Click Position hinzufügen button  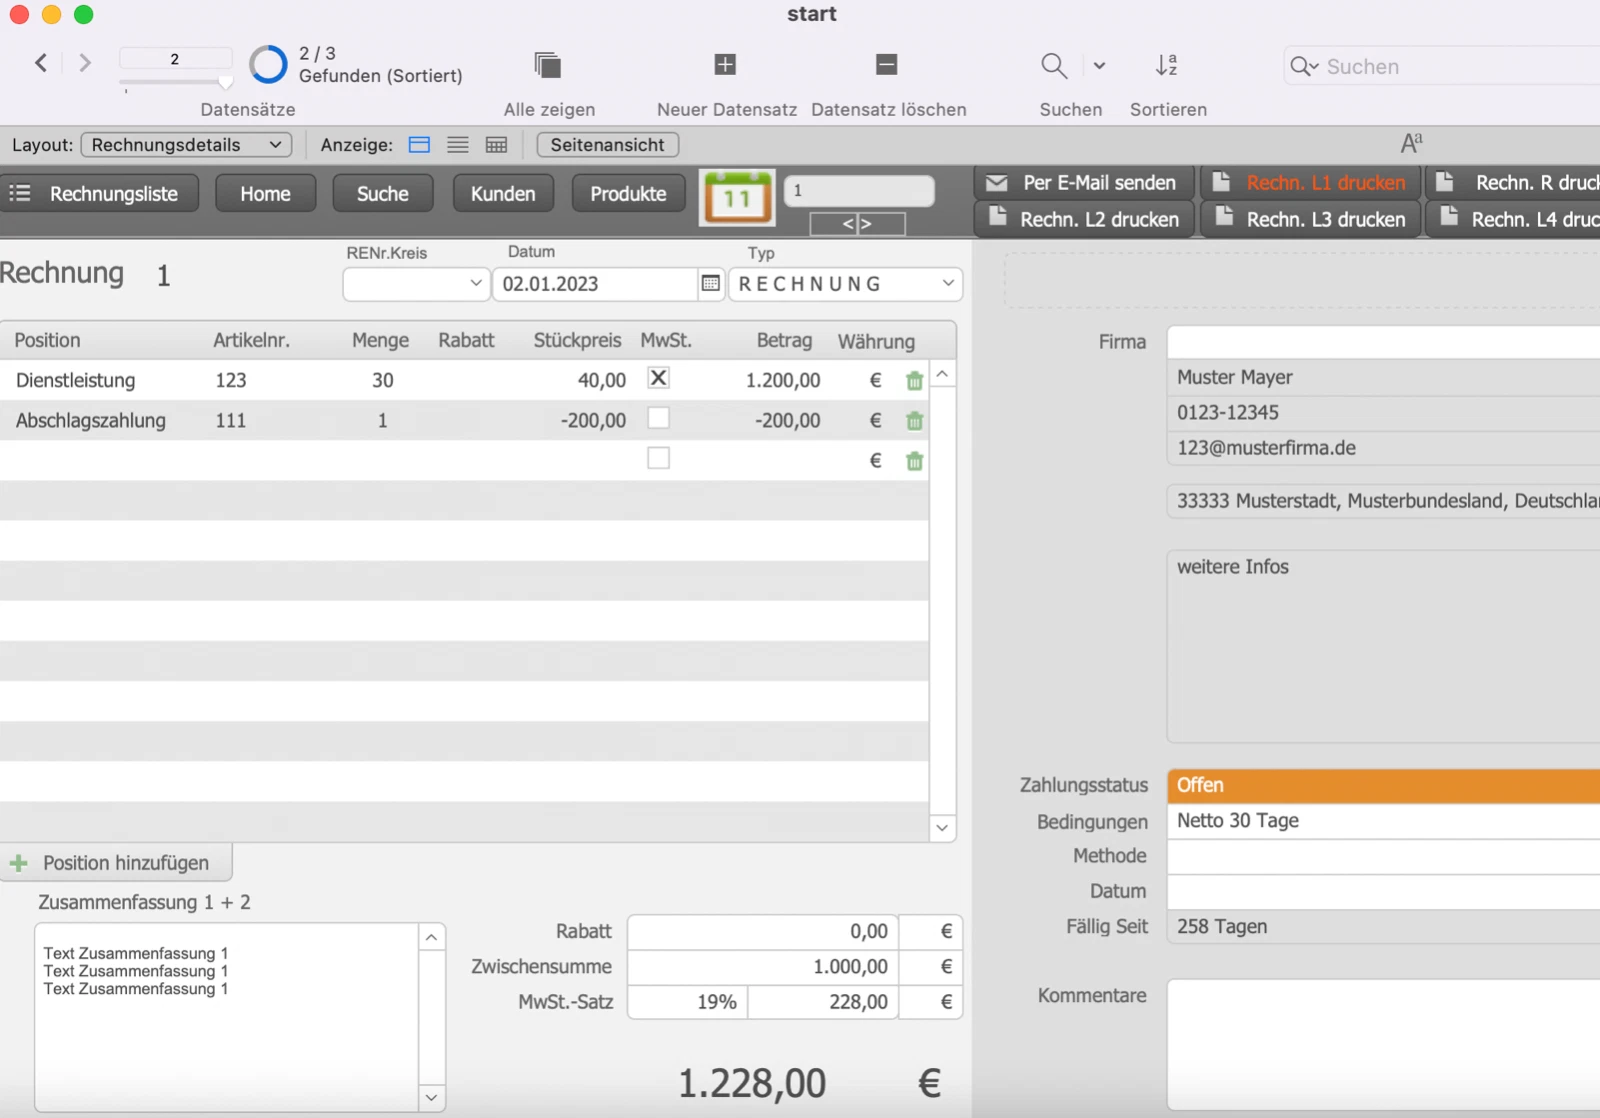coord(116,863)
